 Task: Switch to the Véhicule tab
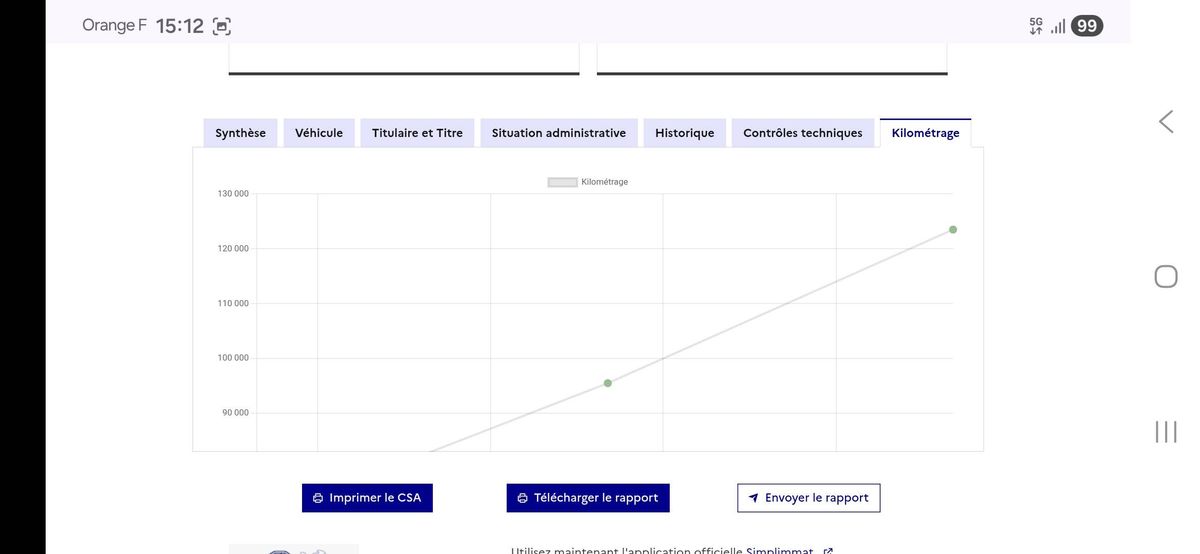(x=319, y=133)
